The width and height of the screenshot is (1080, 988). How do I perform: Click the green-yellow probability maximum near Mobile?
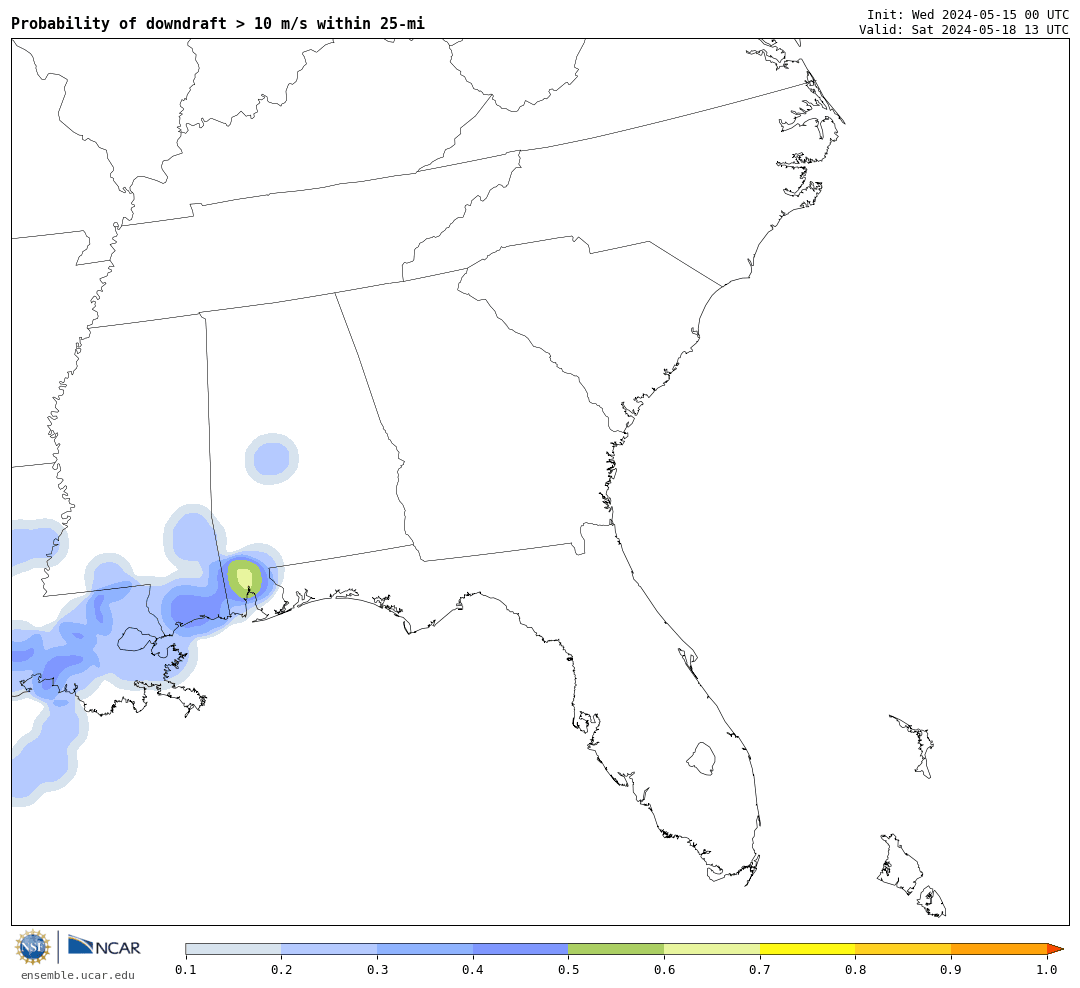(x=245, y=579)
